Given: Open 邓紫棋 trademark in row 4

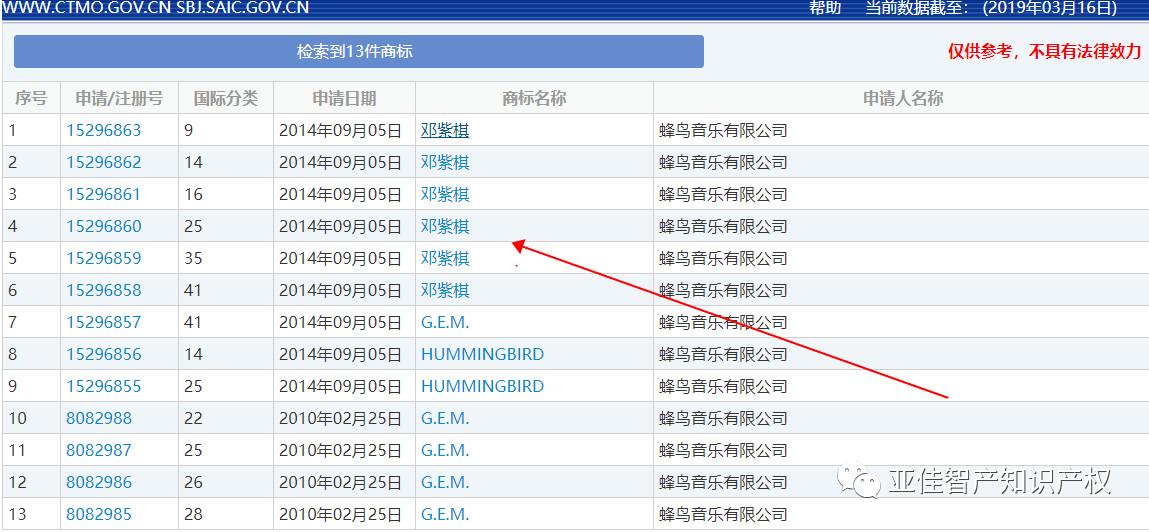Looking at the screenshot, I should pyautogui.click(x=445, y=226).
